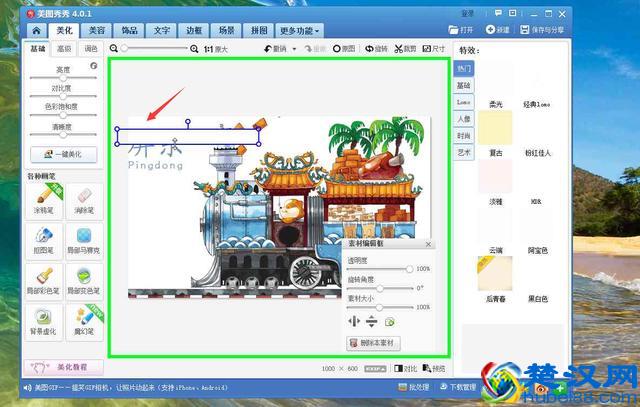Select the 魔幻笔 magic pen tool
This screenshot has height=407, width=640.
(84, 319)
